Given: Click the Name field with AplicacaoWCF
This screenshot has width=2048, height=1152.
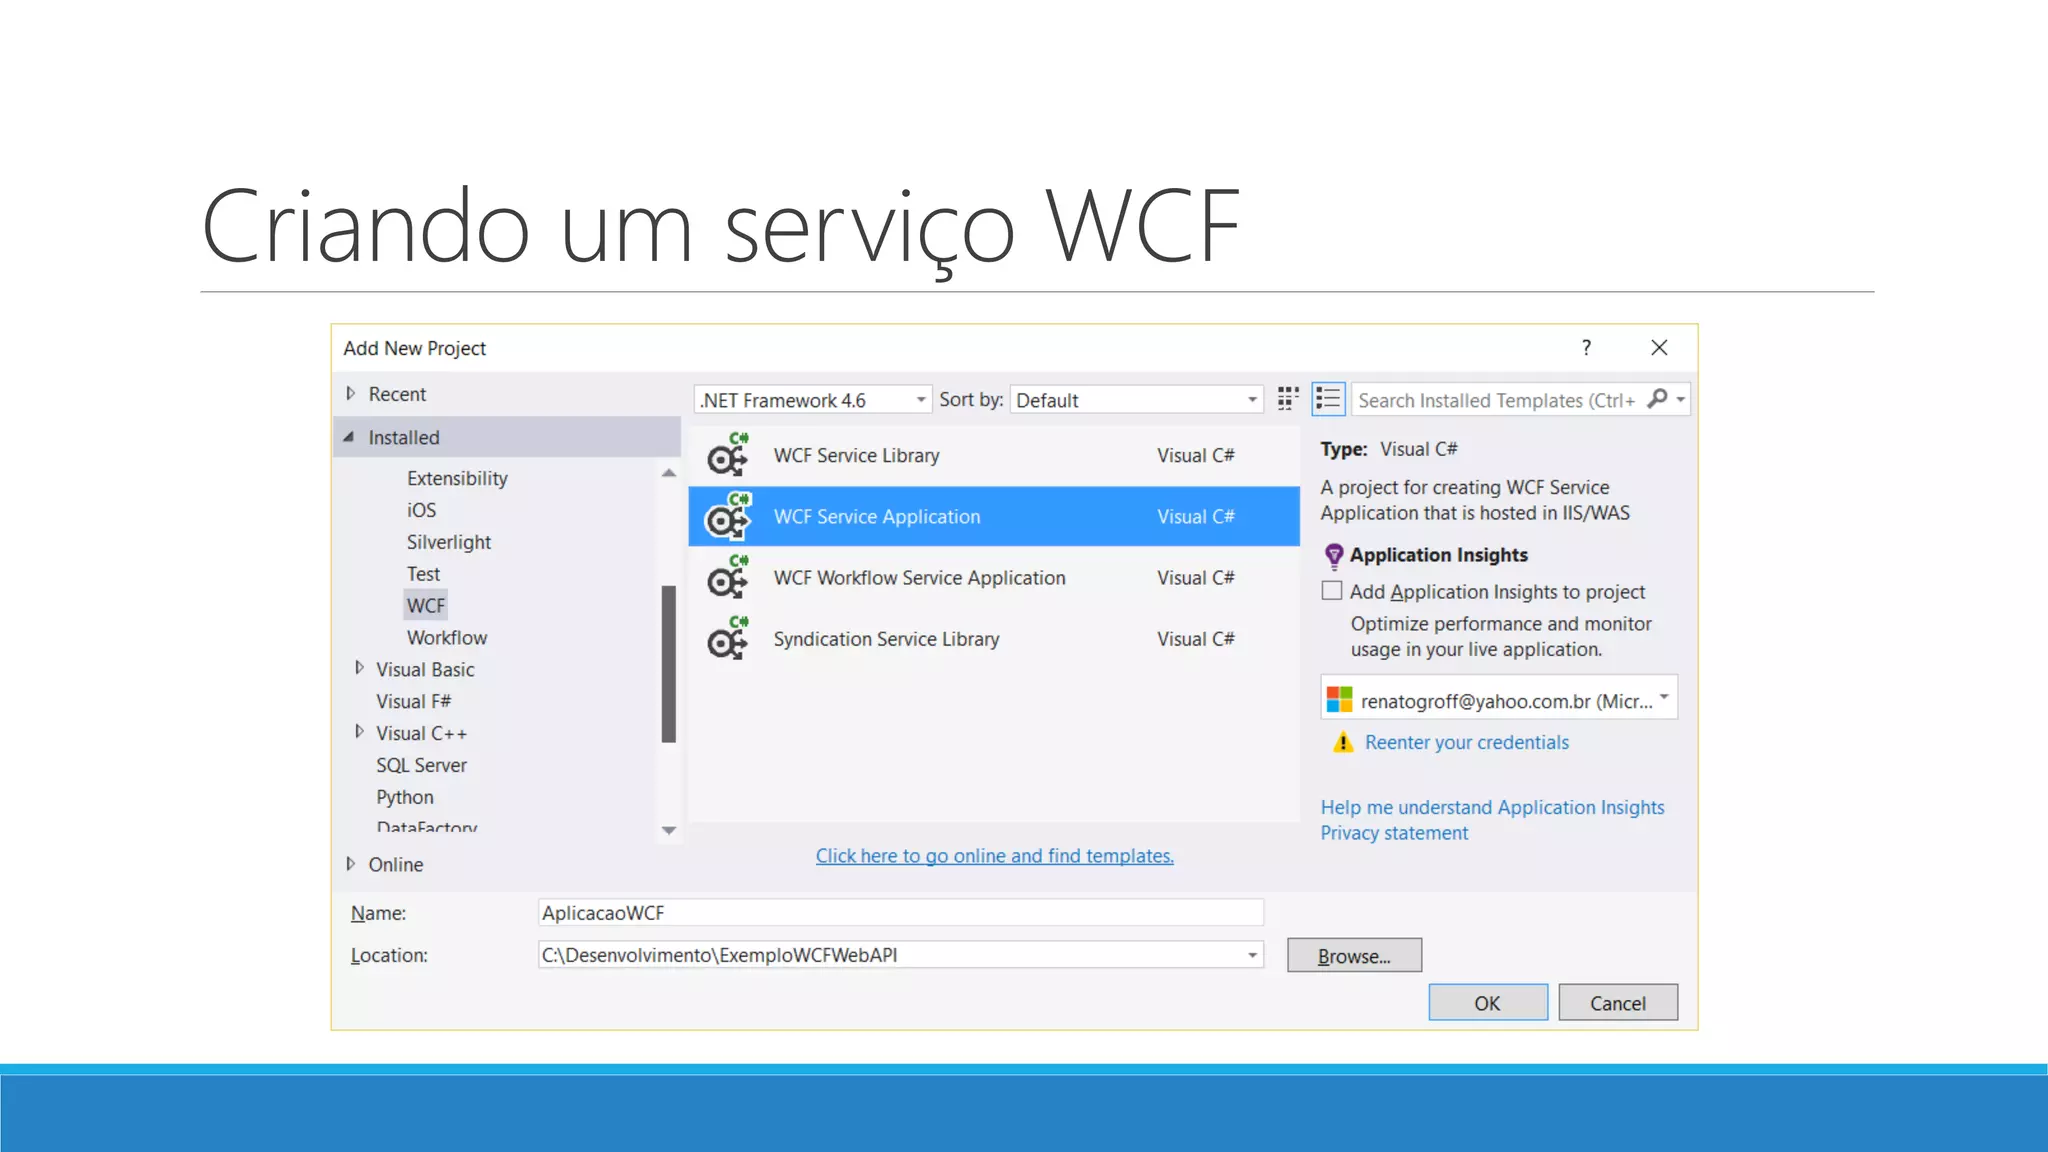Looking at the screenshot, I should pyautogui.click(x=900, y=912).
